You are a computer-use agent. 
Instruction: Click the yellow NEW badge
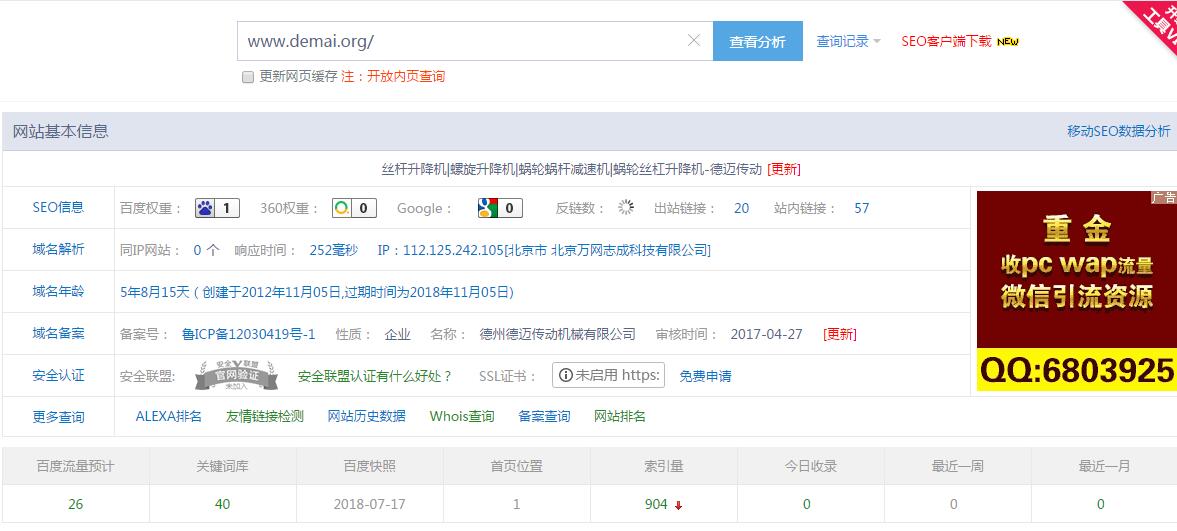tap(1007, 42)
